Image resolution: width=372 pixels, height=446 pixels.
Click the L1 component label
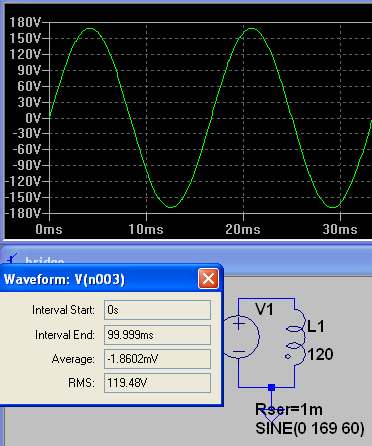point(316,326)
